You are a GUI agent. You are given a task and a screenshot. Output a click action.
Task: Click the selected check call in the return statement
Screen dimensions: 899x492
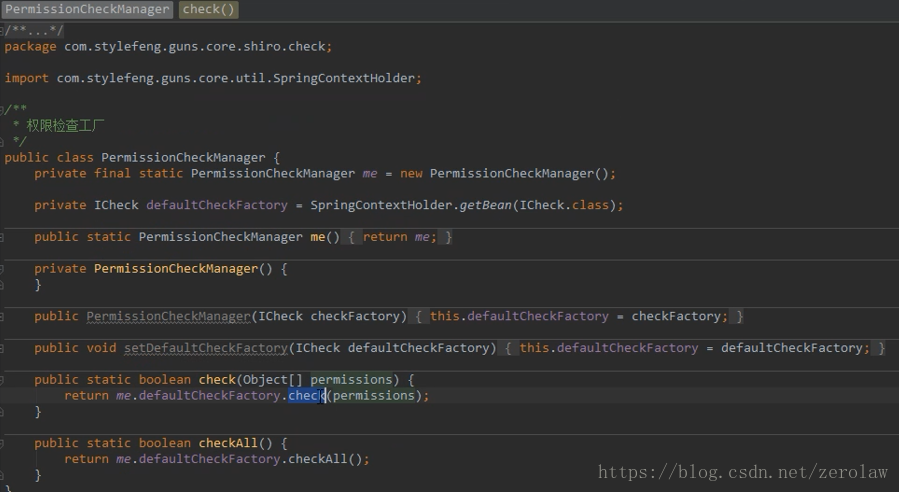coord(307,395)
